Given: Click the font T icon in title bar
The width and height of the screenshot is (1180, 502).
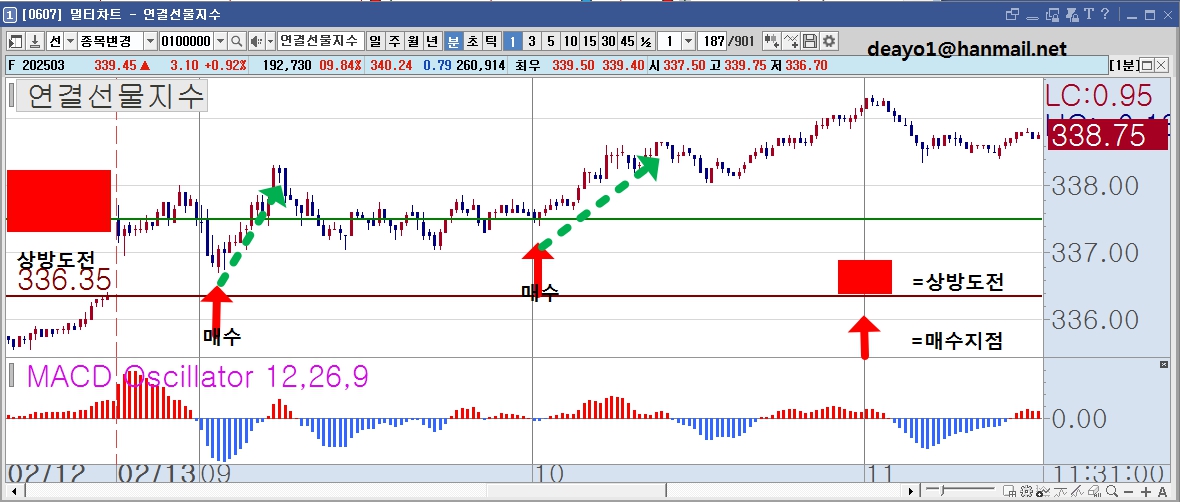Looking at the screenshot, I should click(1089, 14).
